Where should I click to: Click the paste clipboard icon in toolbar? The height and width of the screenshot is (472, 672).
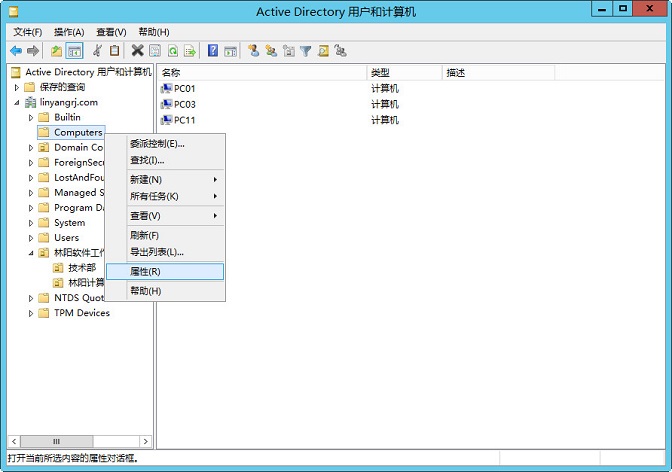[x=114, y=51]
